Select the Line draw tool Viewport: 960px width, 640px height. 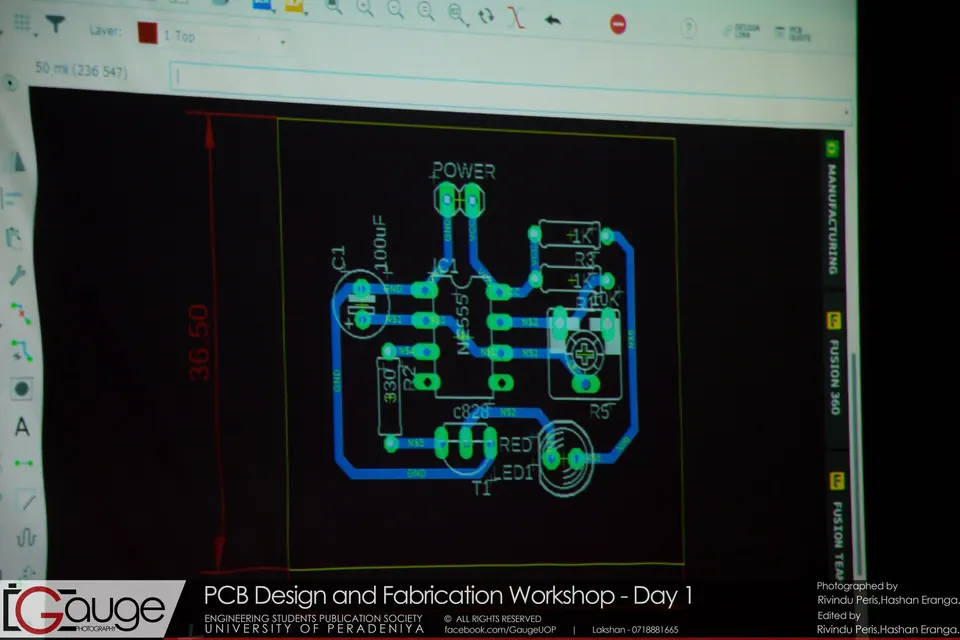coord(26,502)
